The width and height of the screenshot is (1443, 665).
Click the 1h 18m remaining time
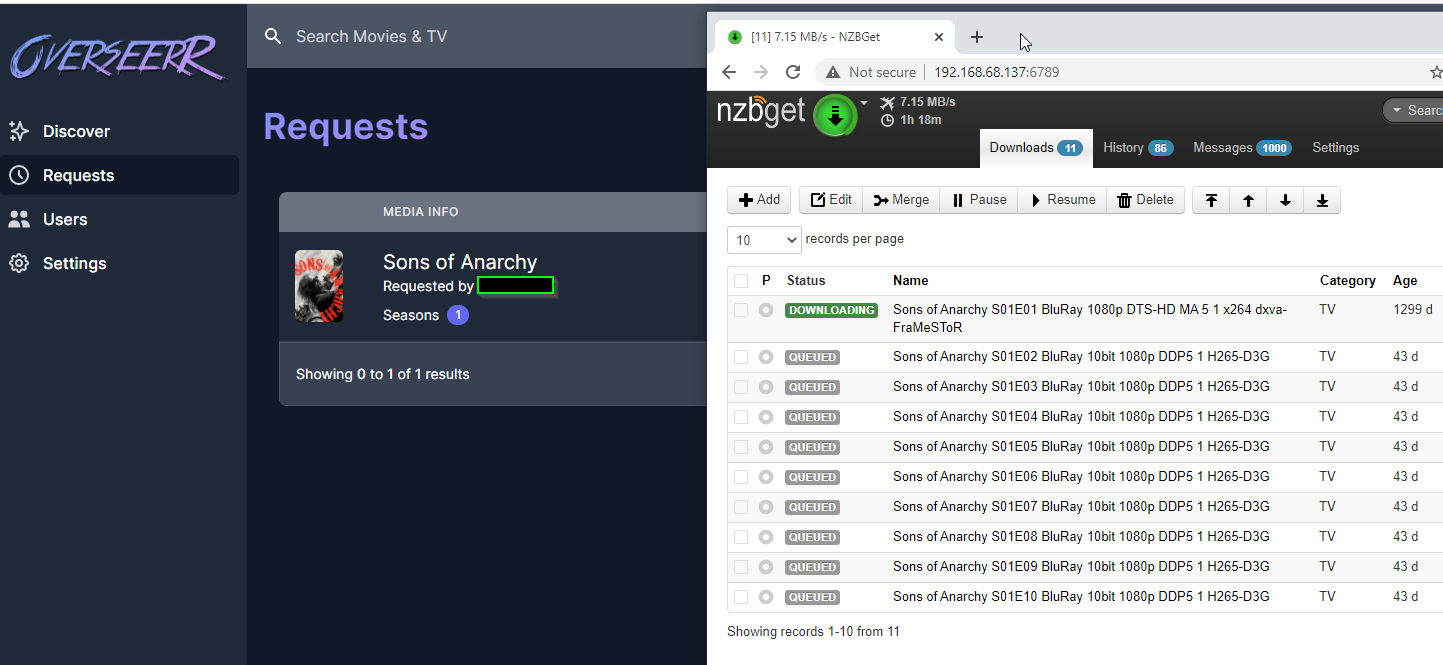tap(911, 120)
